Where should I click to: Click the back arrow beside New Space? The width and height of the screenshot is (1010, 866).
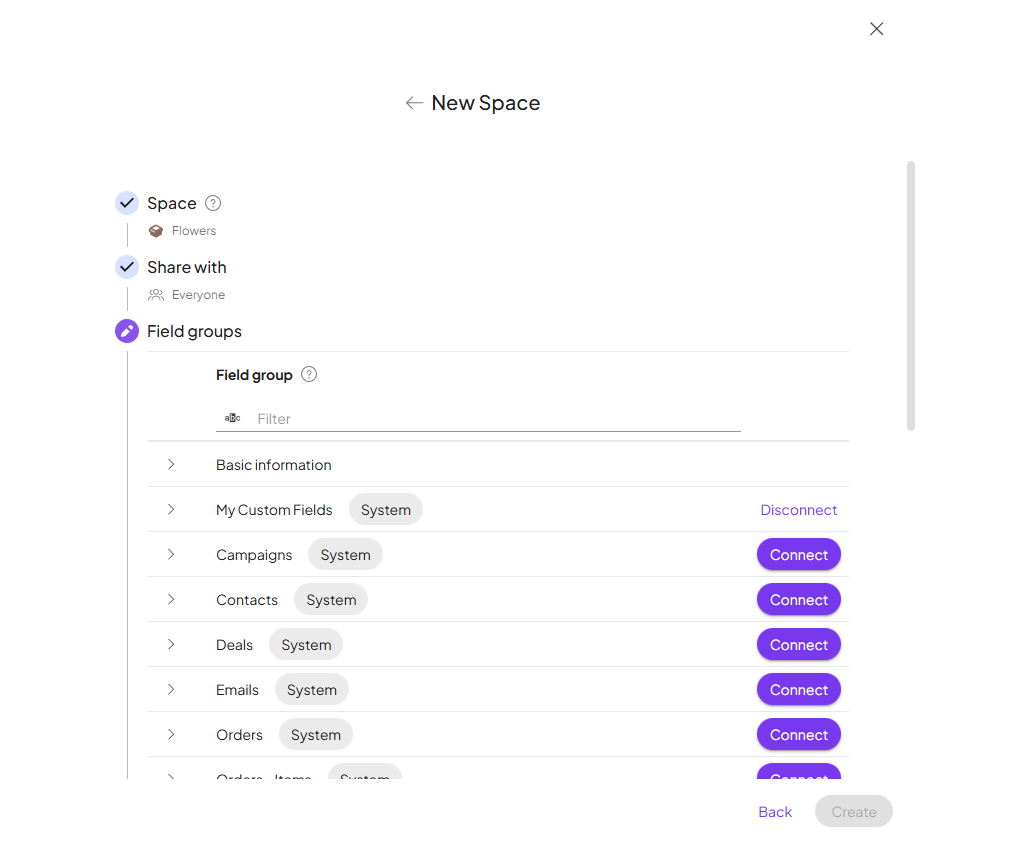[414, 103]
